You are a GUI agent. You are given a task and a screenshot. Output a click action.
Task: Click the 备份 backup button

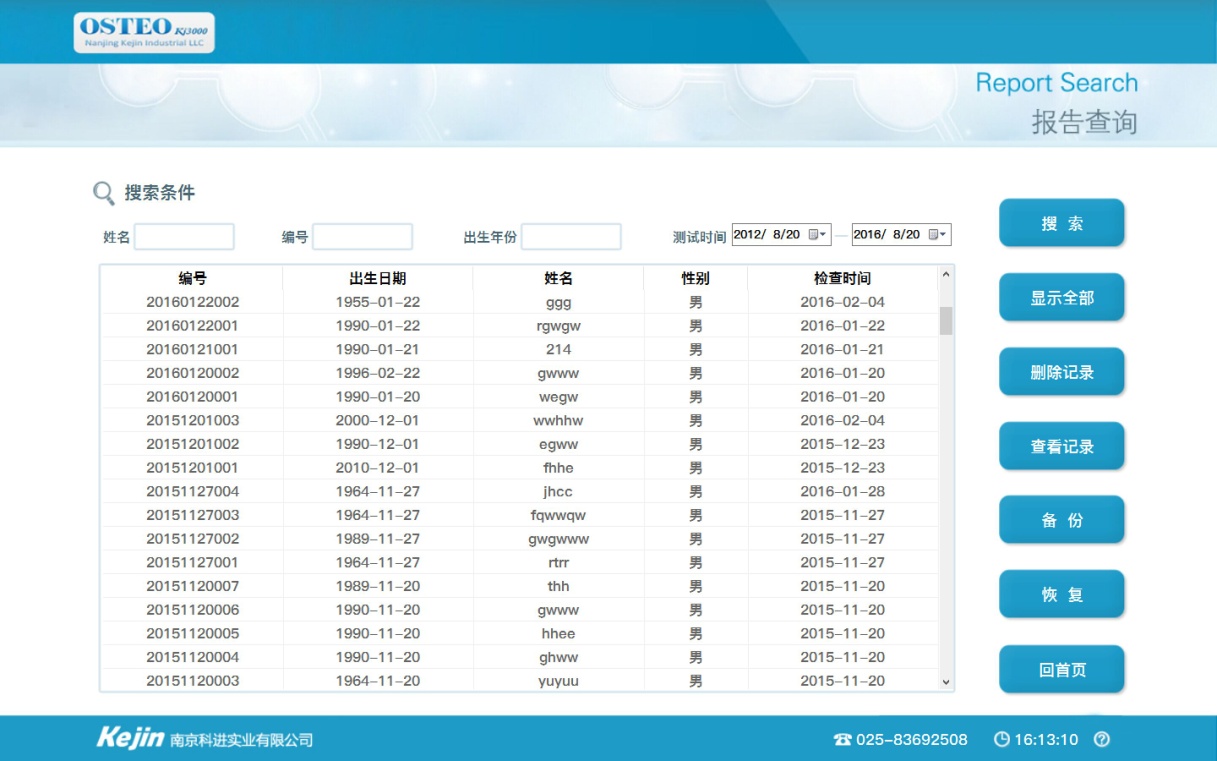[x=1061, y=520]
